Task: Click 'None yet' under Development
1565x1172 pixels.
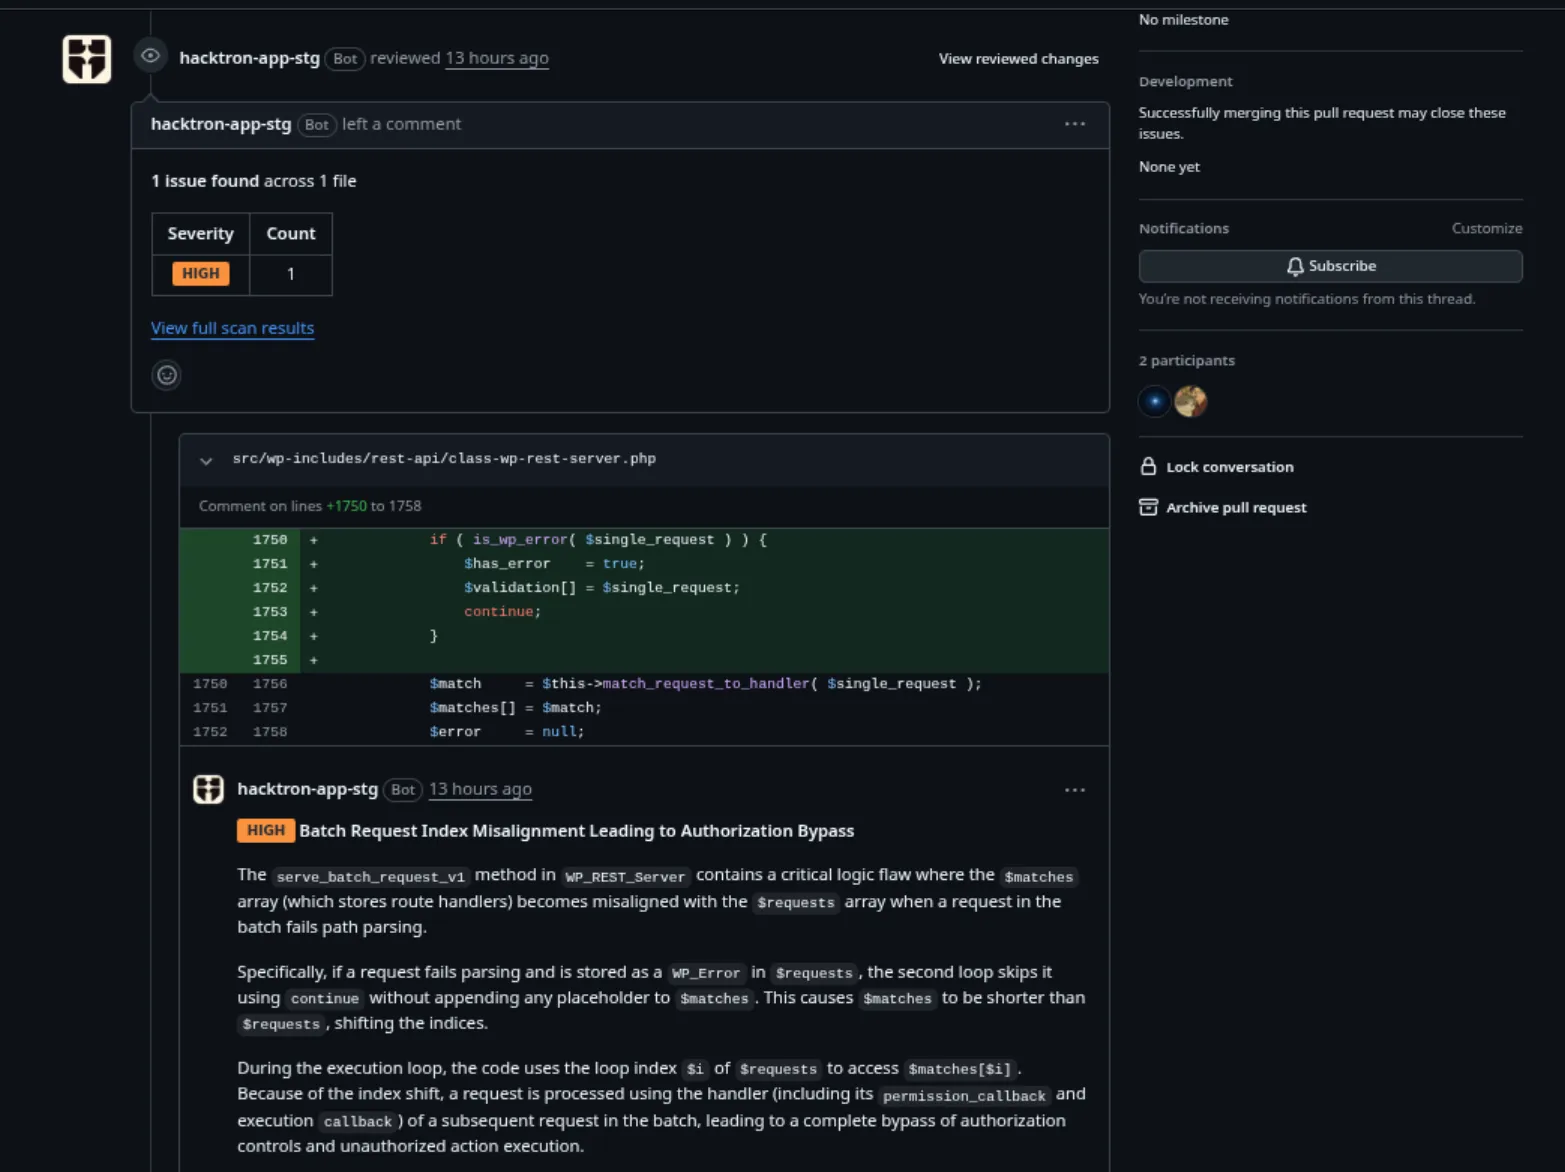Action: (1169, 167)
